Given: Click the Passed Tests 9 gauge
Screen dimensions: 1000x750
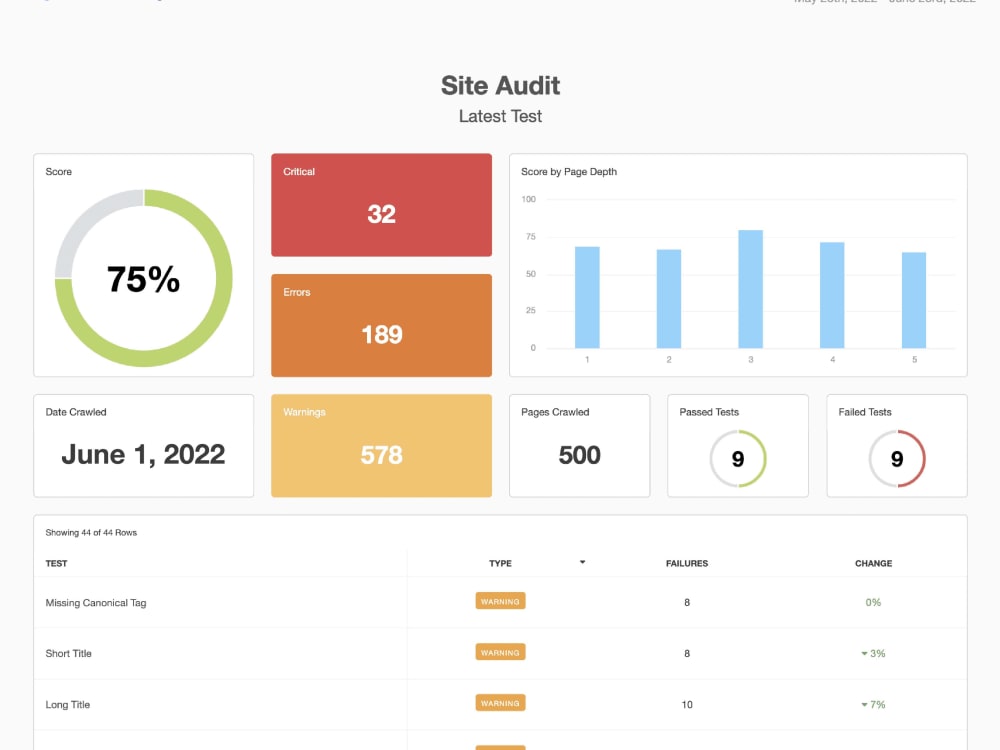Looking at the screenshot, I should click(x=738, y=459).
